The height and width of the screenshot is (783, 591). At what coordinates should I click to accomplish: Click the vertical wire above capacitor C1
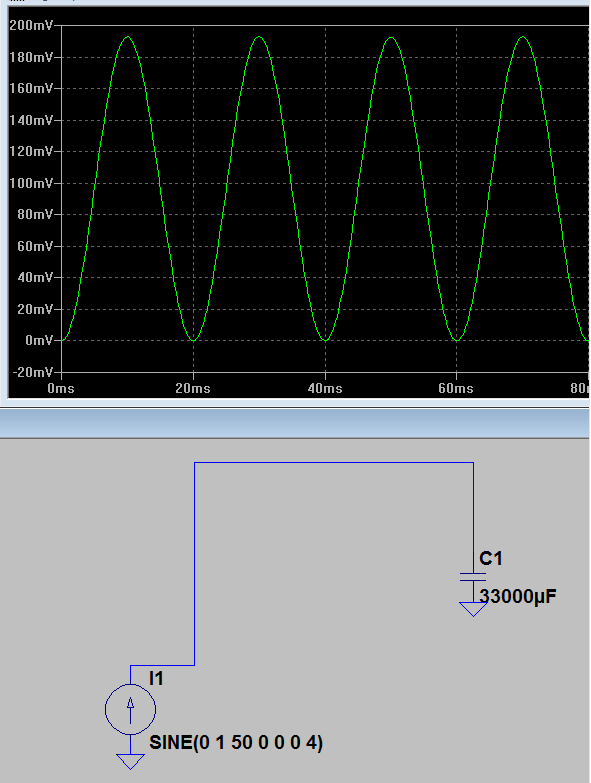click(x=473, y=517)
